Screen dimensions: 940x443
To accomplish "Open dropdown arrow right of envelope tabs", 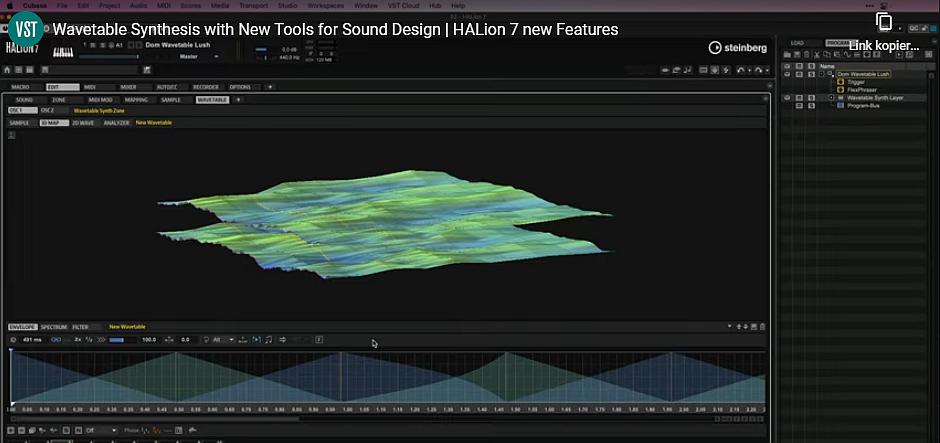I will [730, 327].
